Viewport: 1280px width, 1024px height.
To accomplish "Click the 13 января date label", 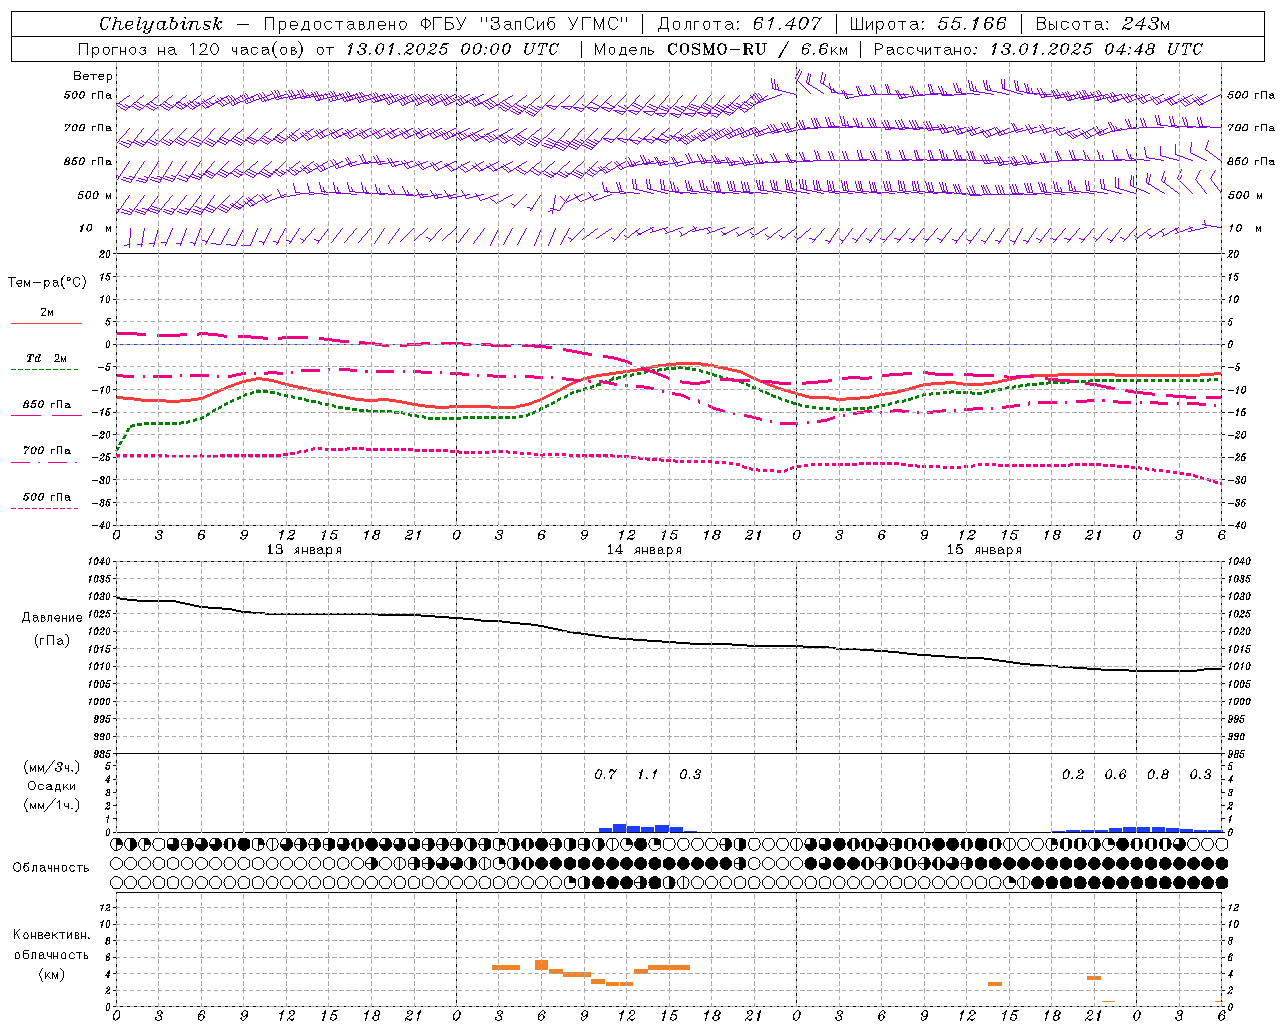I will (304, 550).
